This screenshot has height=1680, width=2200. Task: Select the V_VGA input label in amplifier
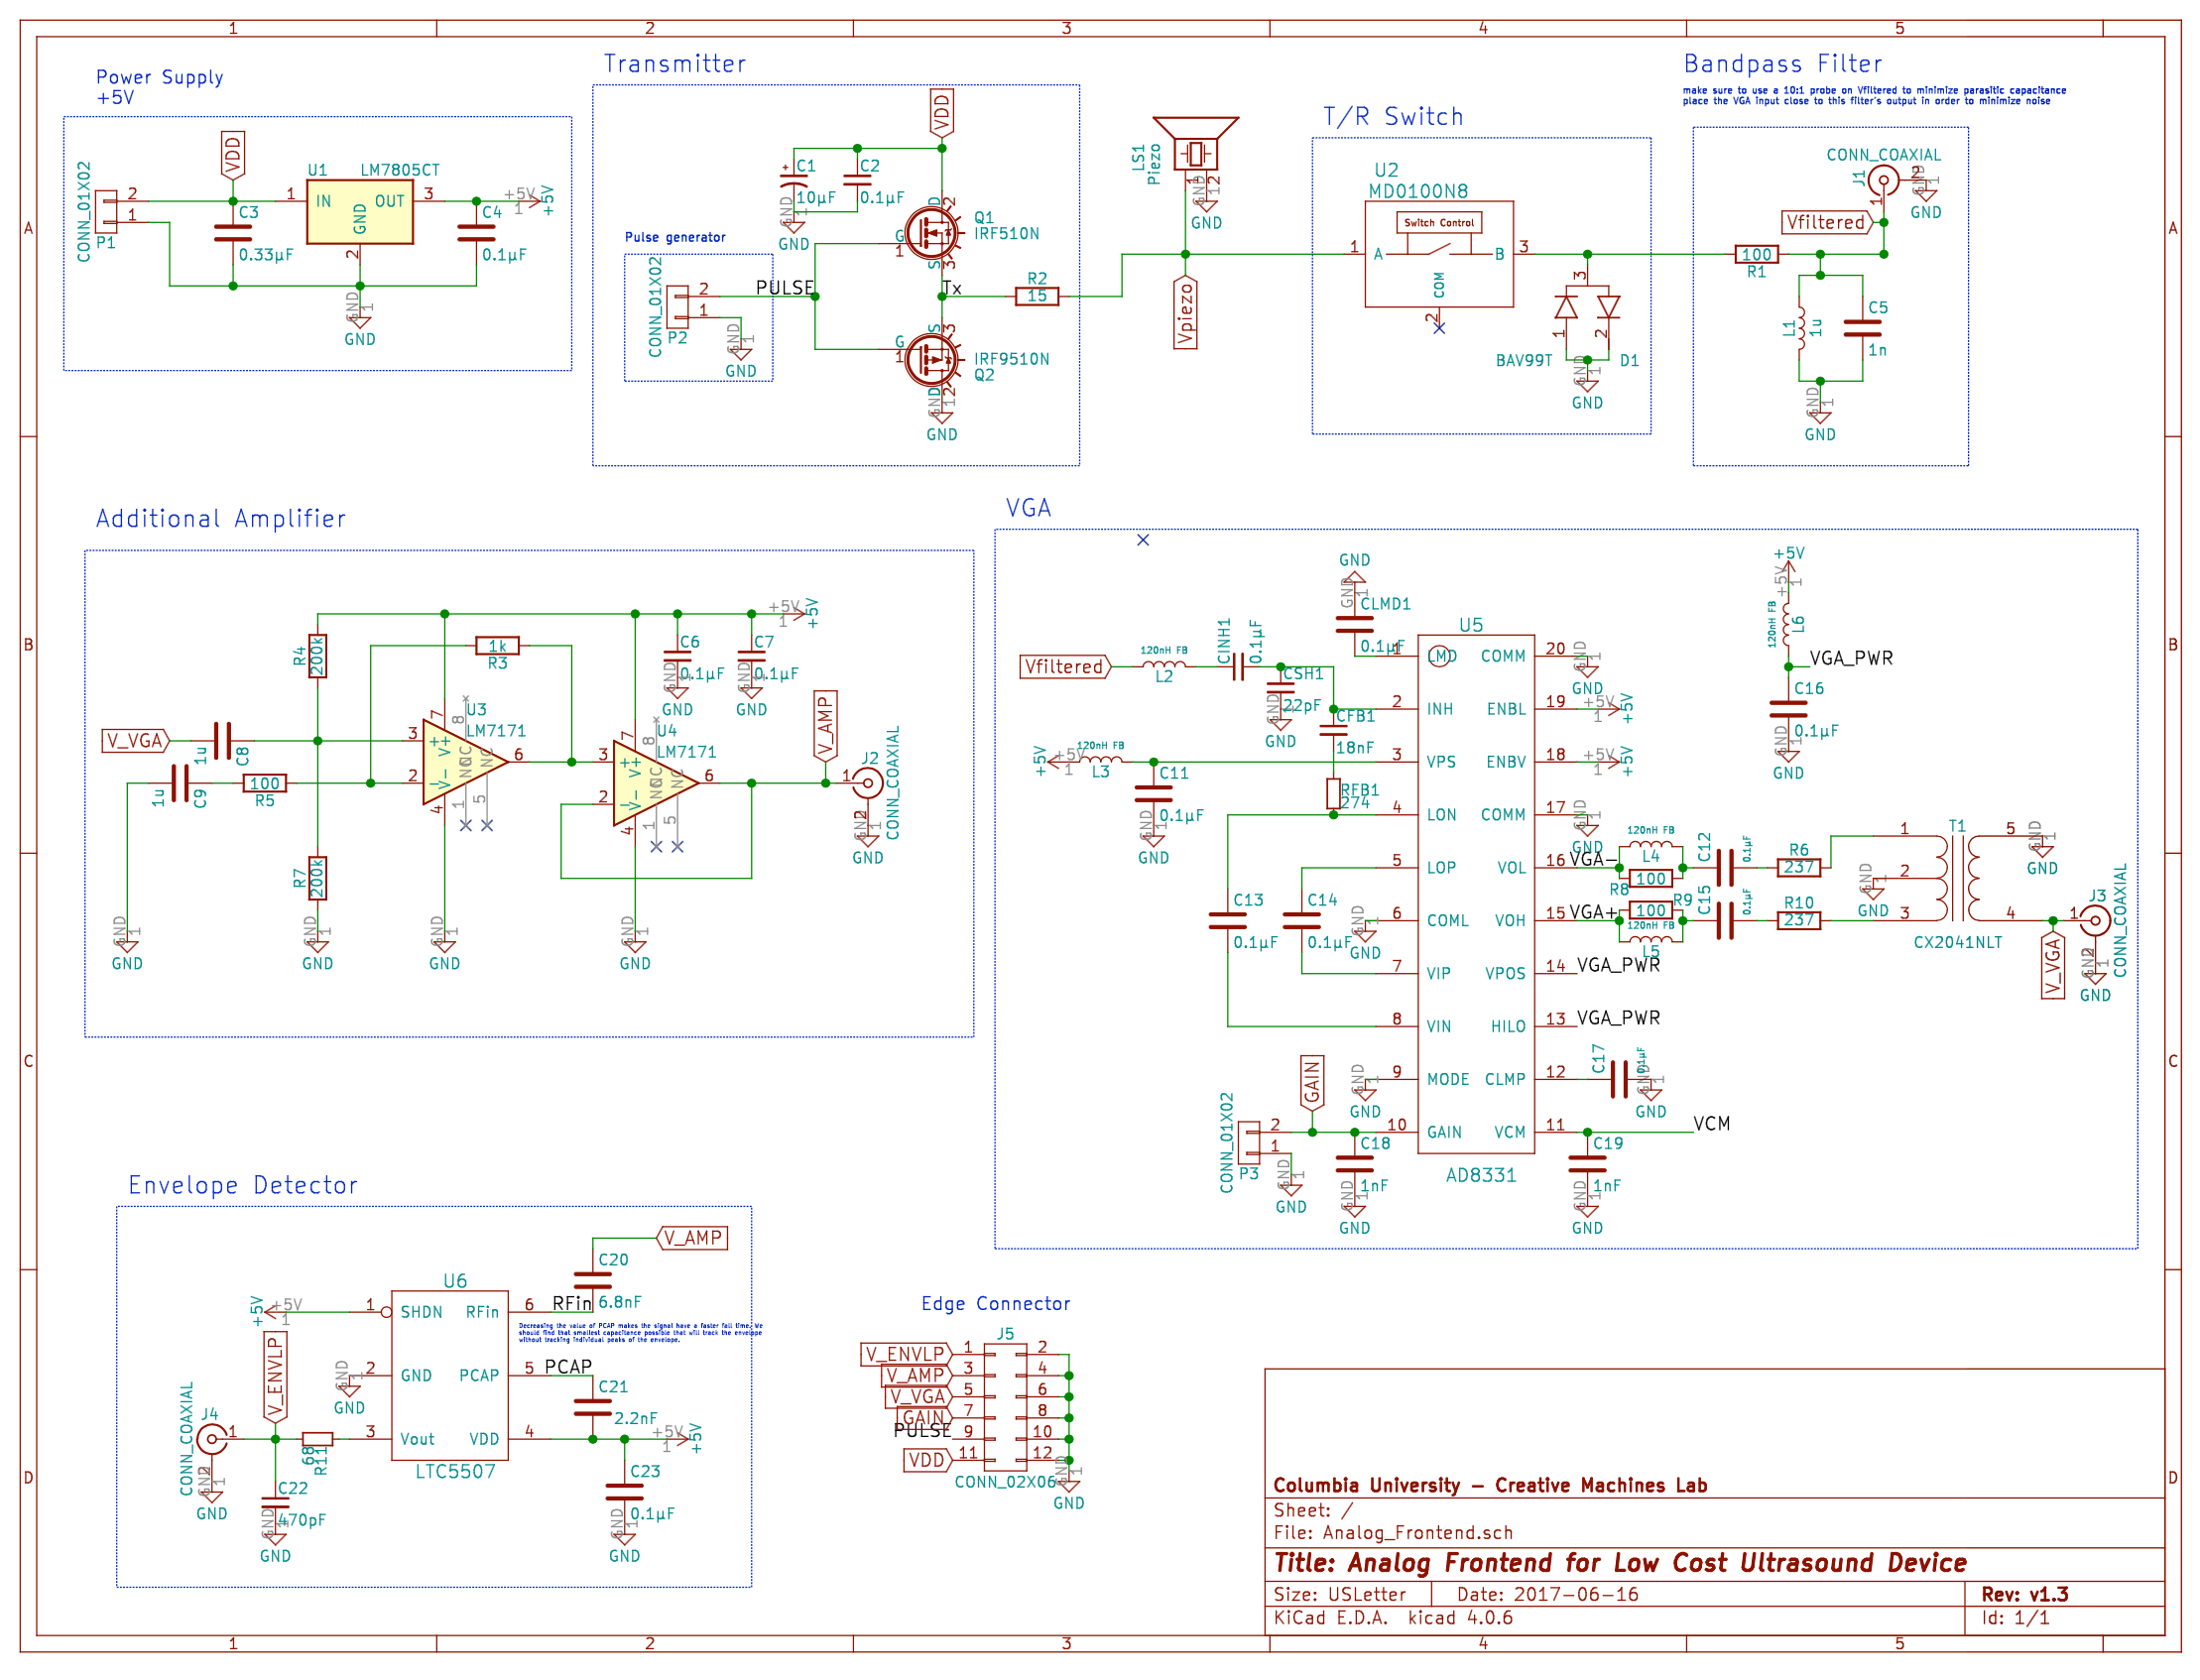pyautogui.click(x=136, y=741)
